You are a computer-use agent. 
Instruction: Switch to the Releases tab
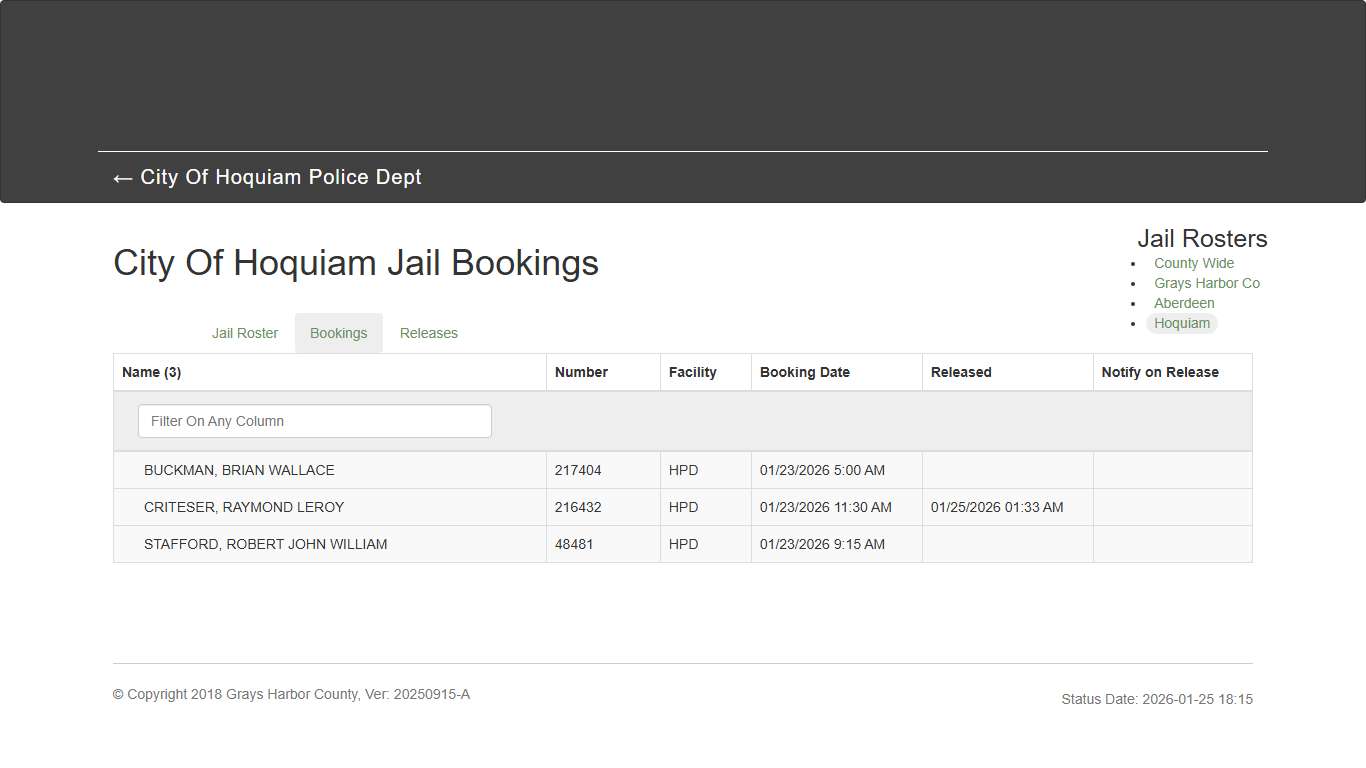click(428, 333)
